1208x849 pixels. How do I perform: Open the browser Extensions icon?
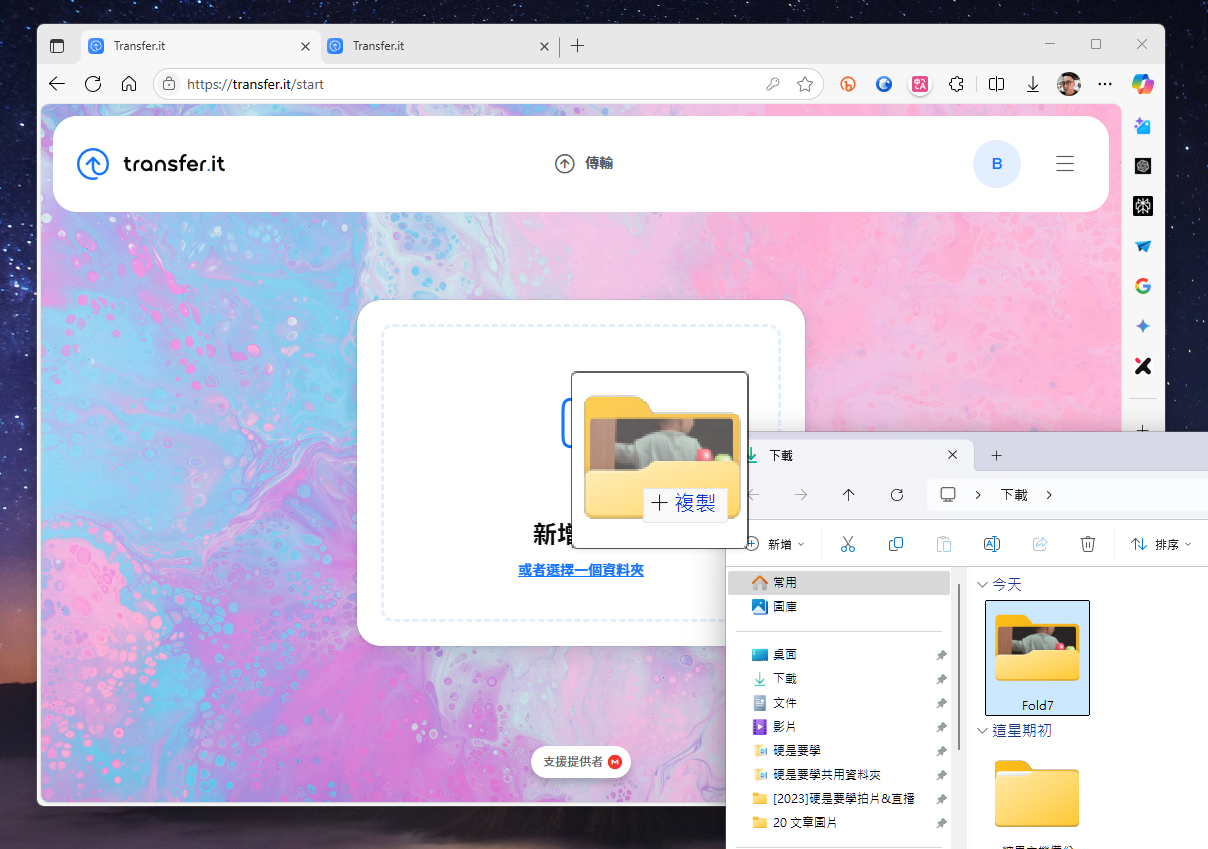pos(956,84)
